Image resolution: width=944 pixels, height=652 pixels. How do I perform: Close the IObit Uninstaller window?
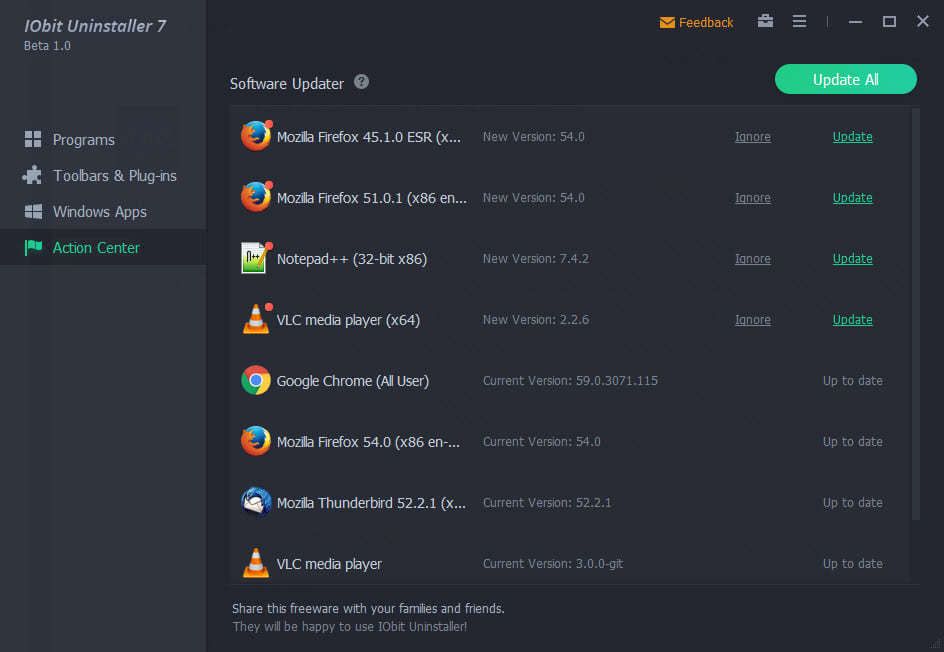(x=922, y=21)
